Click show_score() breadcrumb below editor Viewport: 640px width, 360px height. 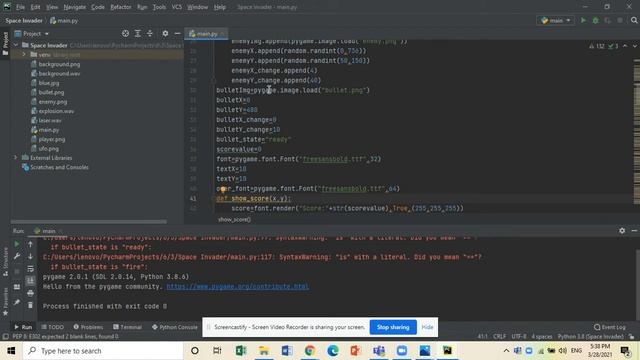coord(234,220)
